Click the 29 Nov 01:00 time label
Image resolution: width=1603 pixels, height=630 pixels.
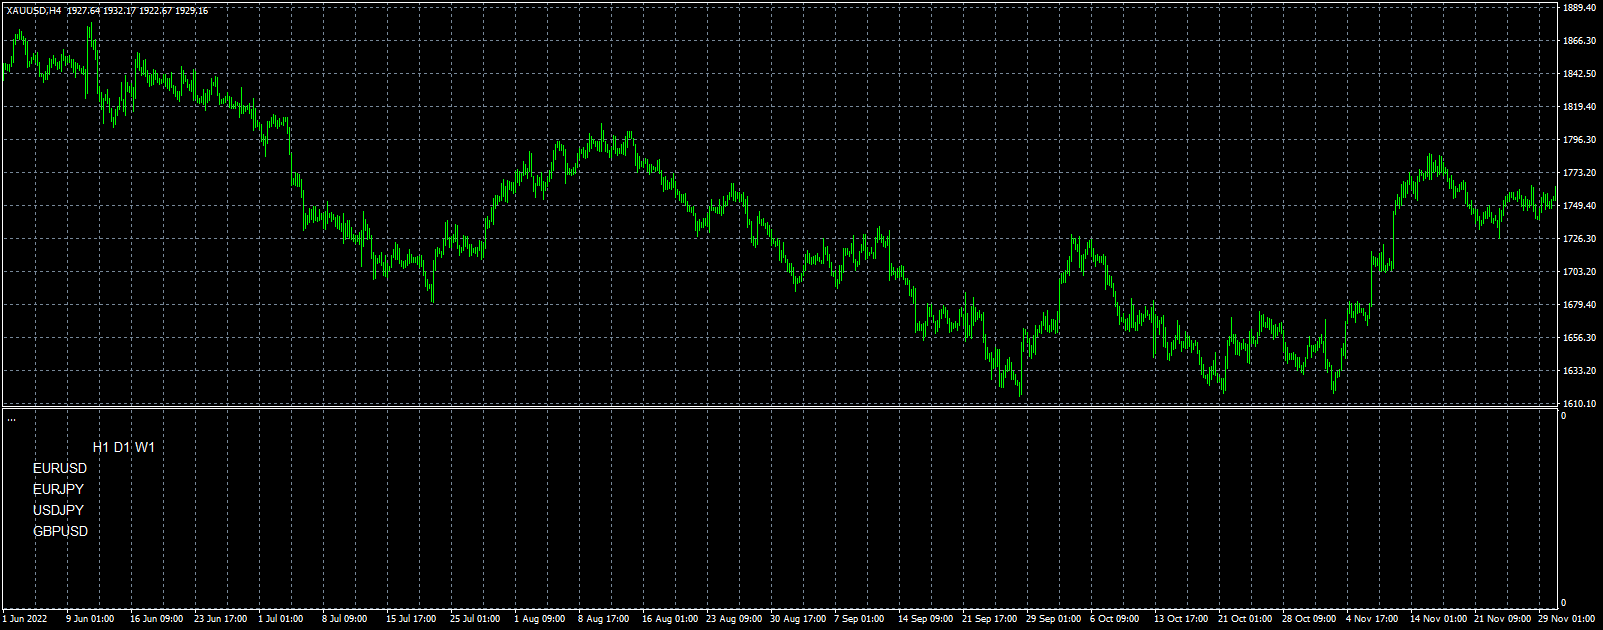1567,619
